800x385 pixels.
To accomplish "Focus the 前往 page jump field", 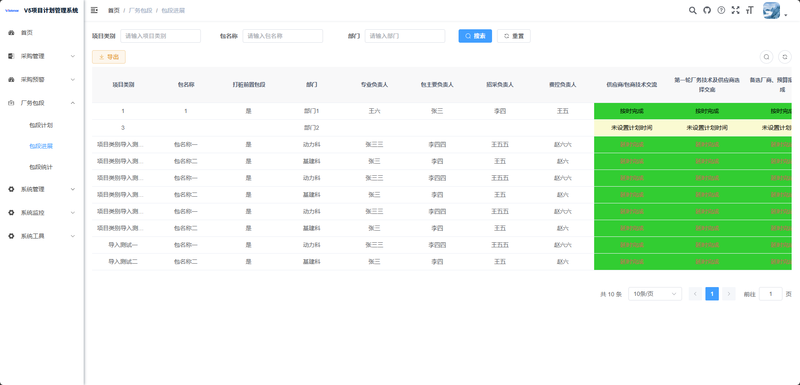I will click(x=771, y=294).
